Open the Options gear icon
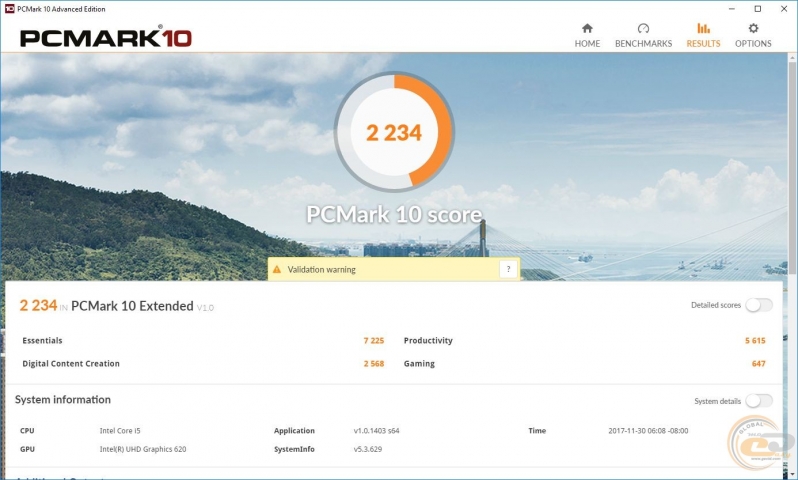This screenshot has width=798, height=480. (x=753, y=28)
